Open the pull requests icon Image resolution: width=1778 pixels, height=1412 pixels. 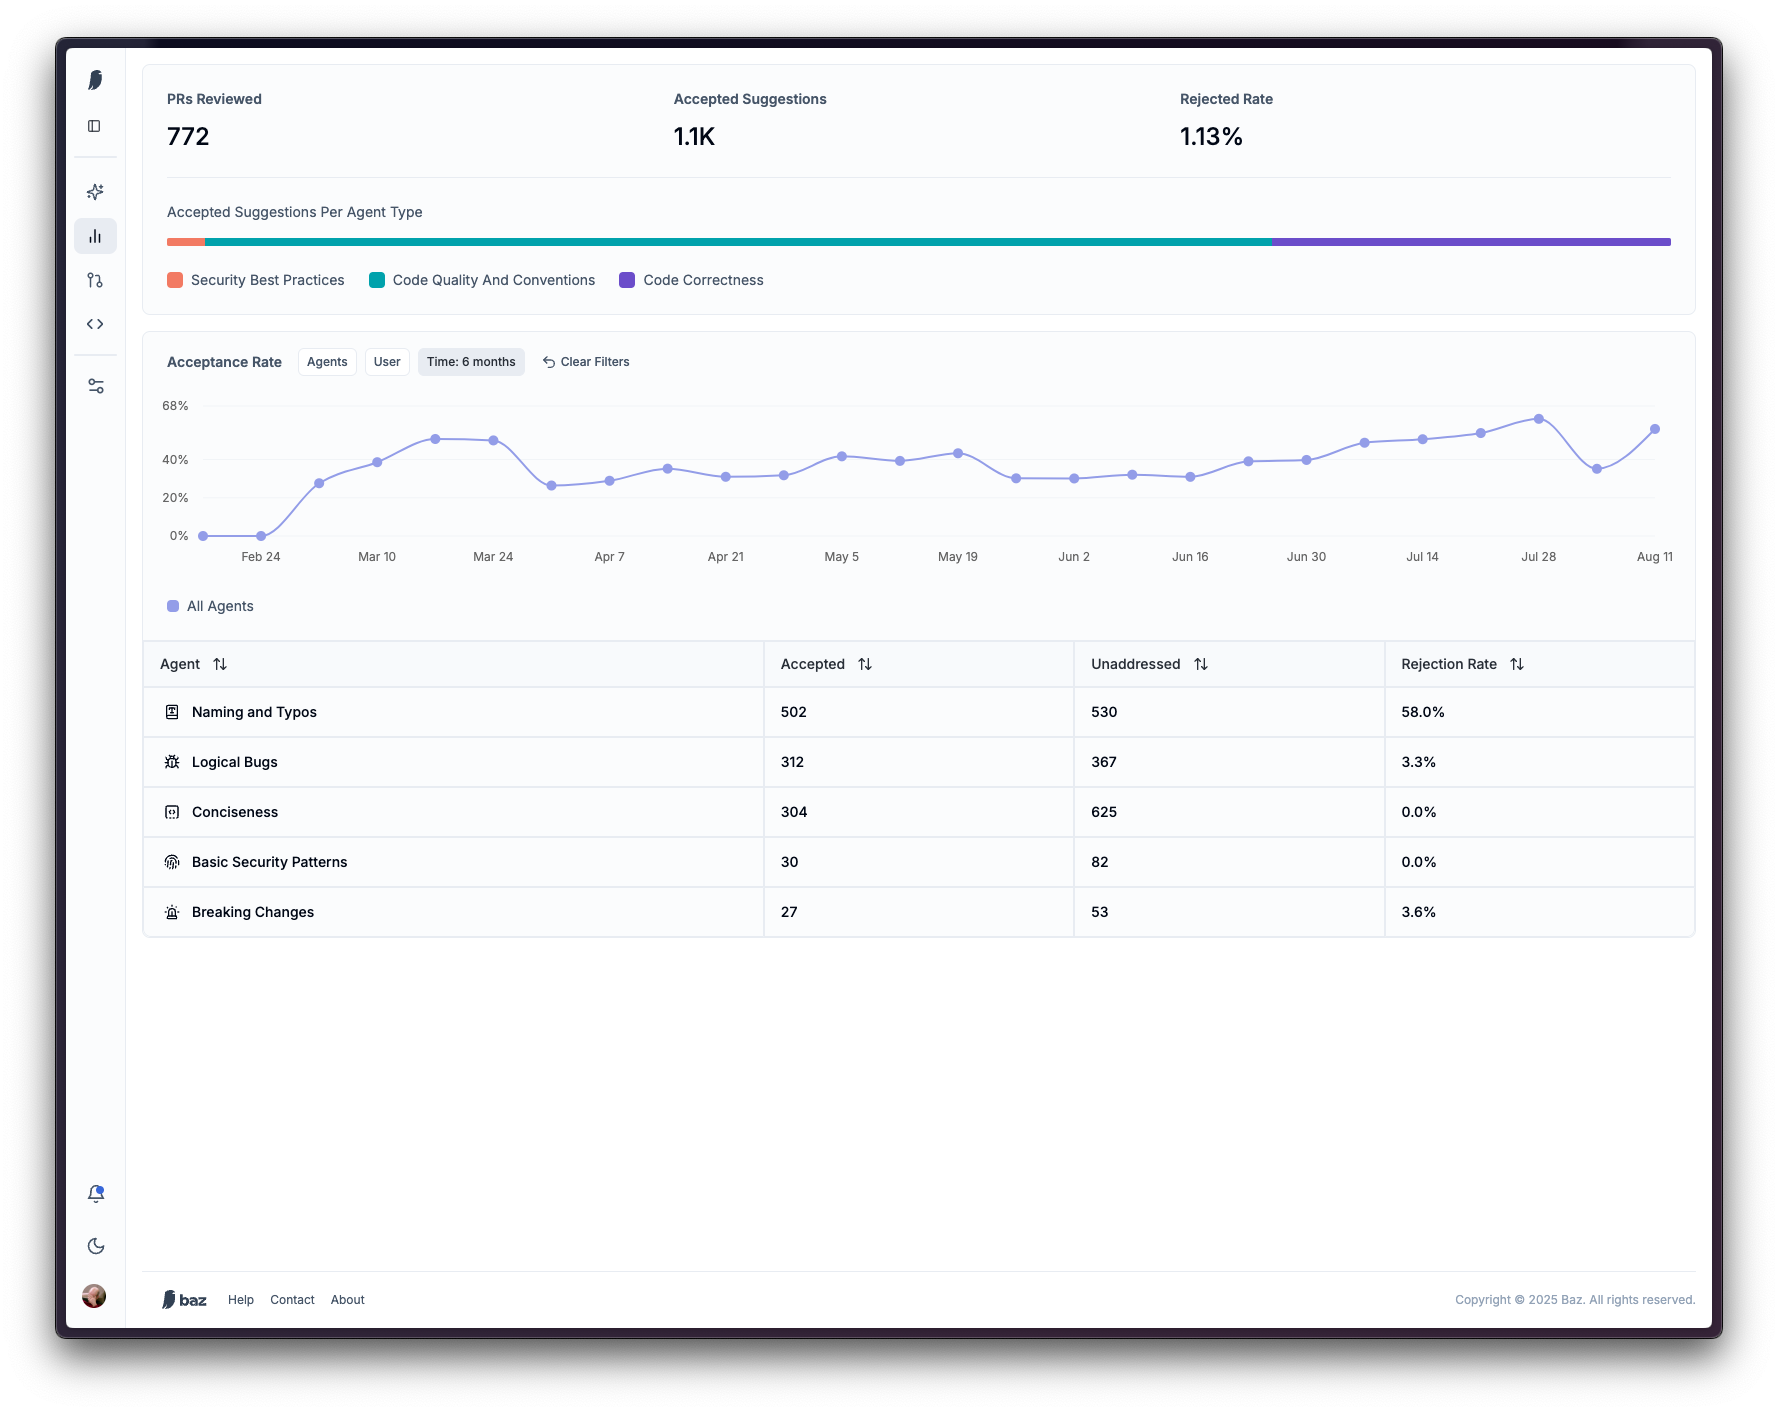pos(95,280)
